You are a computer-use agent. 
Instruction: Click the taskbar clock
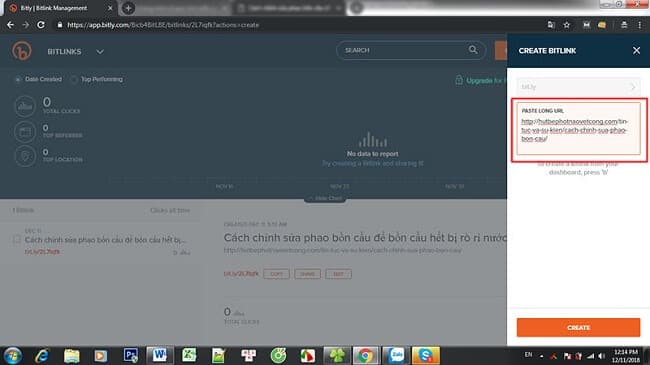coord(626,356)
